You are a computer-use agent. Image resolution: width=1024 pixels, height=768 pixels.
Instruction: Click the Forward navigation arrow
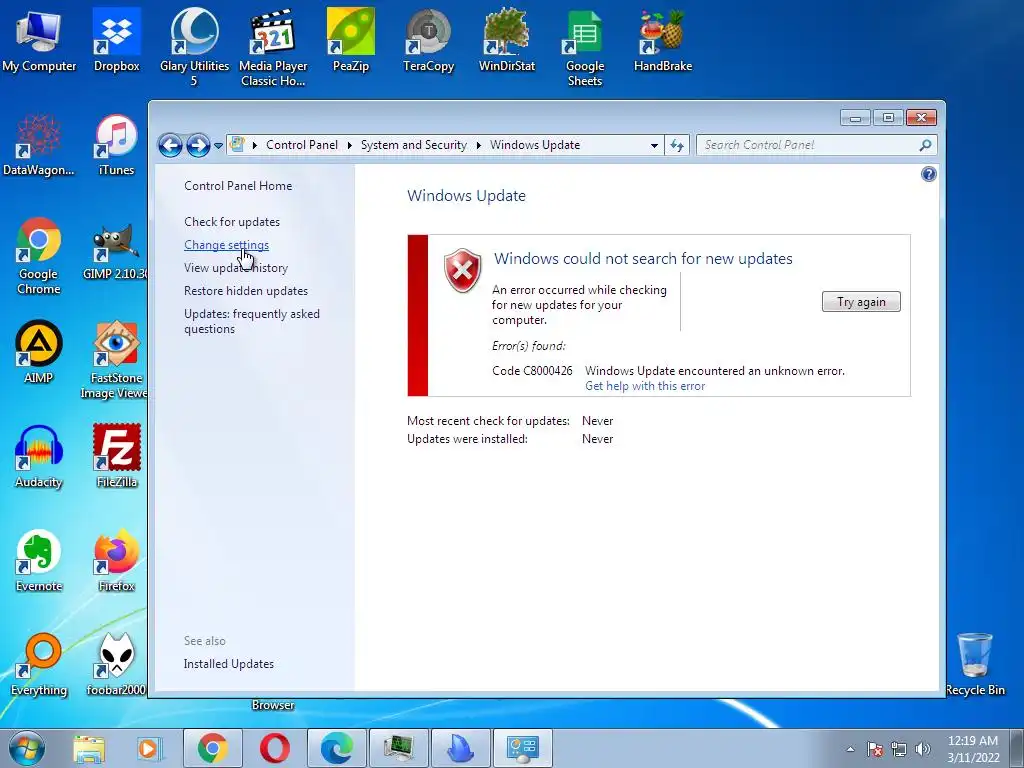(x=198, y=145)
